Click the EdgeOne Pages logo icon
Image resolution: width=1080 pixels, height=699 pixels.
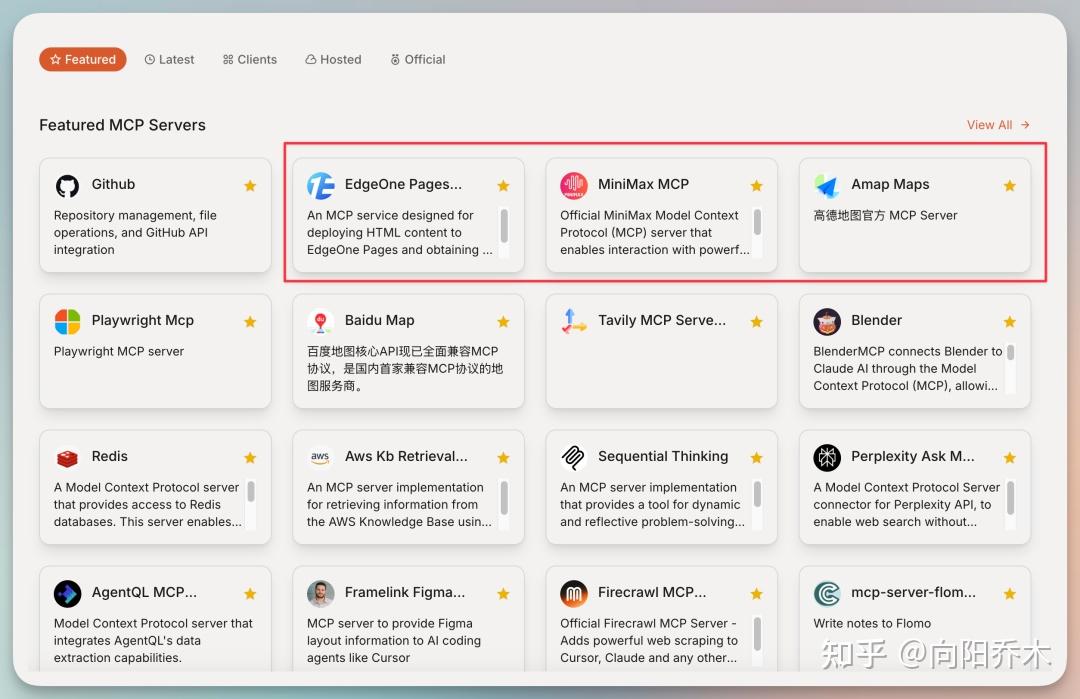point(320,185)
